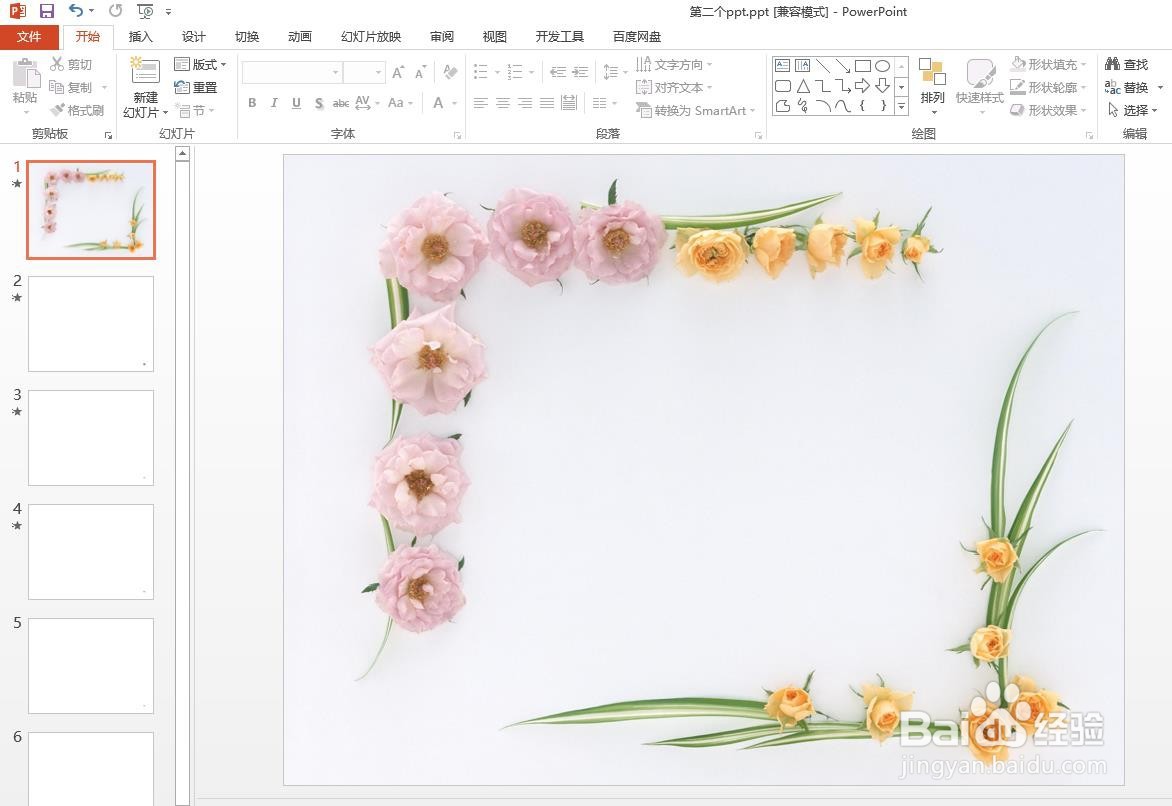This screenshot has width=1172, height=806.
Task: Click the numbered list icon
Action: click(515, 73)
